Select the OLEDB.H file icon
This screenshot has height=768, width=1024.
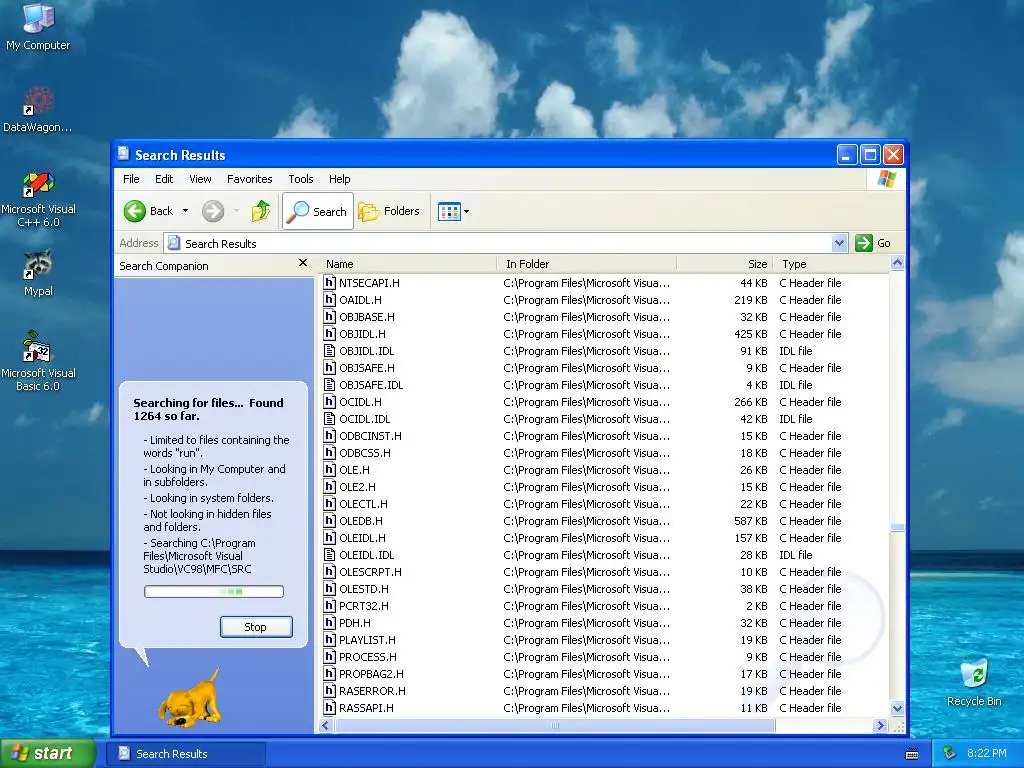point(330,520)
